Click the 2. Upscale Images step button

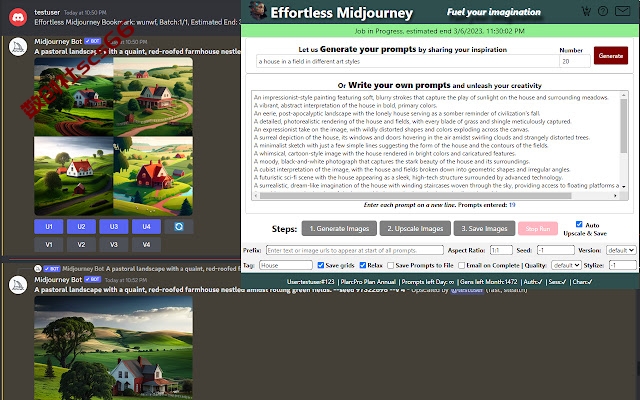click(415, 229)
